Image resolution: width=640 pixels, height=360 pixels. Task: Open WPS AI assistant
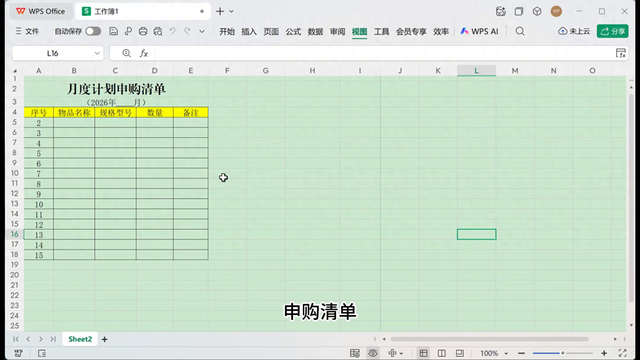click(x=479, y=31)
